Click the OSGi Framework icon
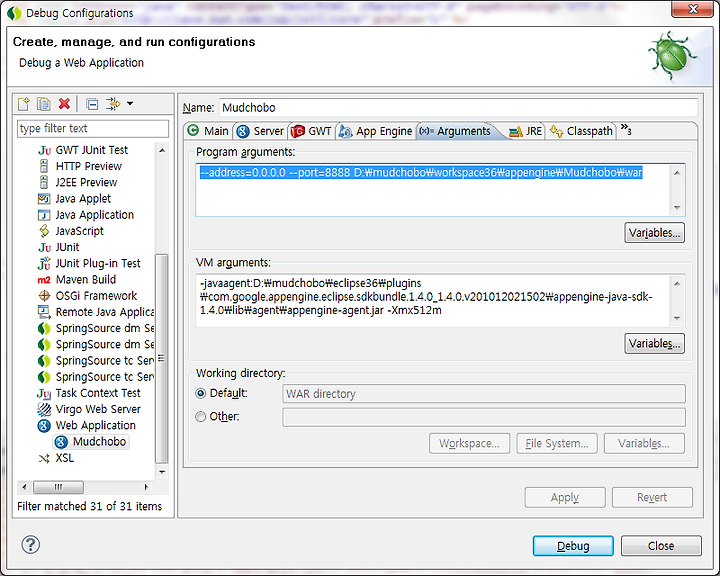The width and height of the screenshot is (720, 576). tap(44, 296)
